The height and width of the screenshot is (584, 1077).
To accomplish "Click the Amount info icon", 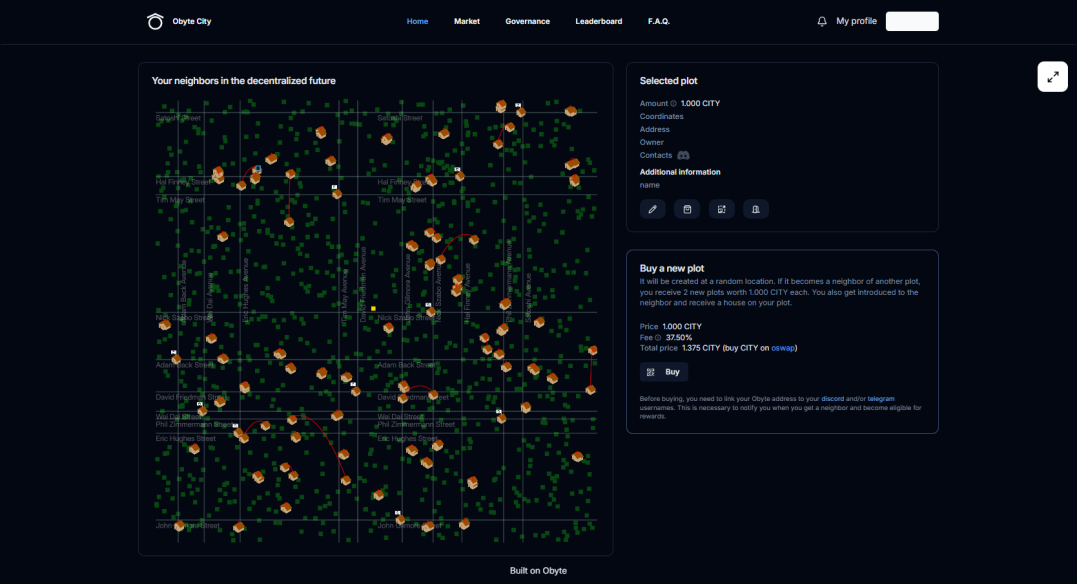I will pyautogui.click(x=673, y=104).
